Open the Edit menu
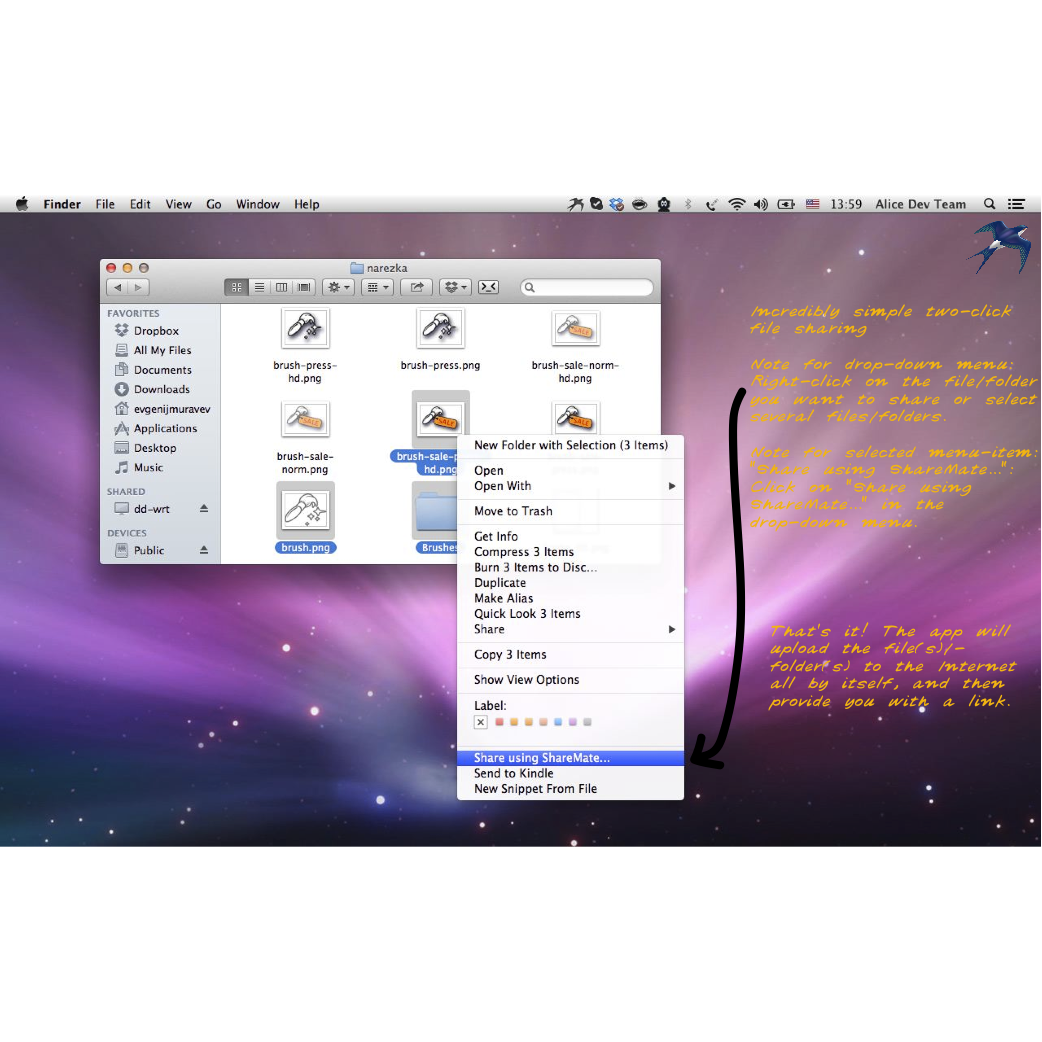Viewport: 1042px width, 1042px height. click(x=140, y=204)
